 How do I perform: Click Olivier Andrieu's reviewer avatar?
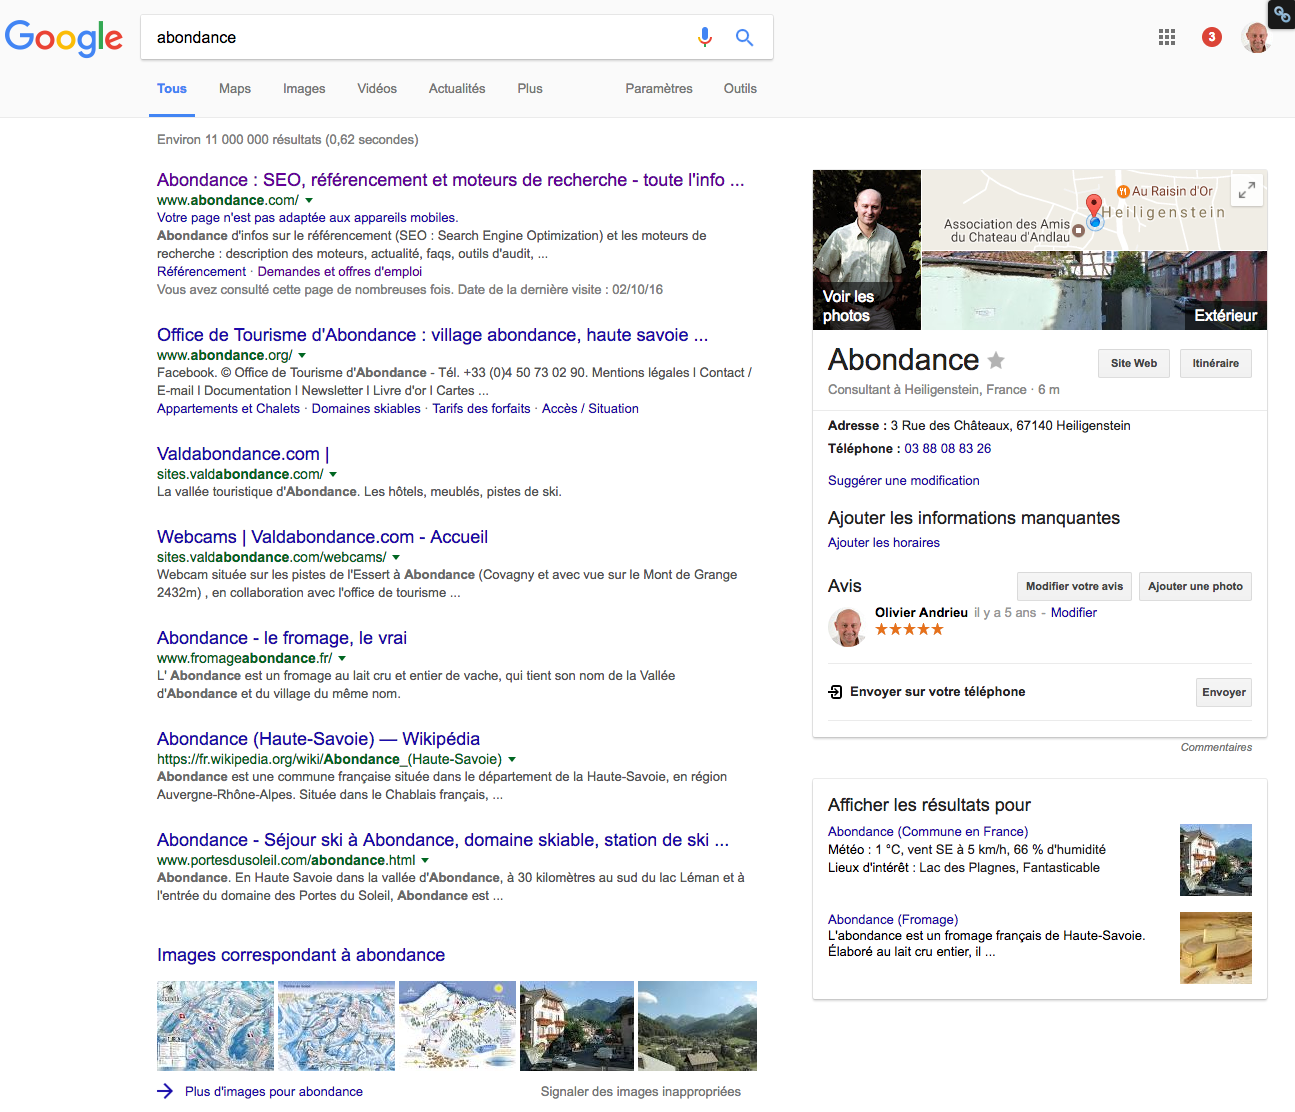(848, 627)
